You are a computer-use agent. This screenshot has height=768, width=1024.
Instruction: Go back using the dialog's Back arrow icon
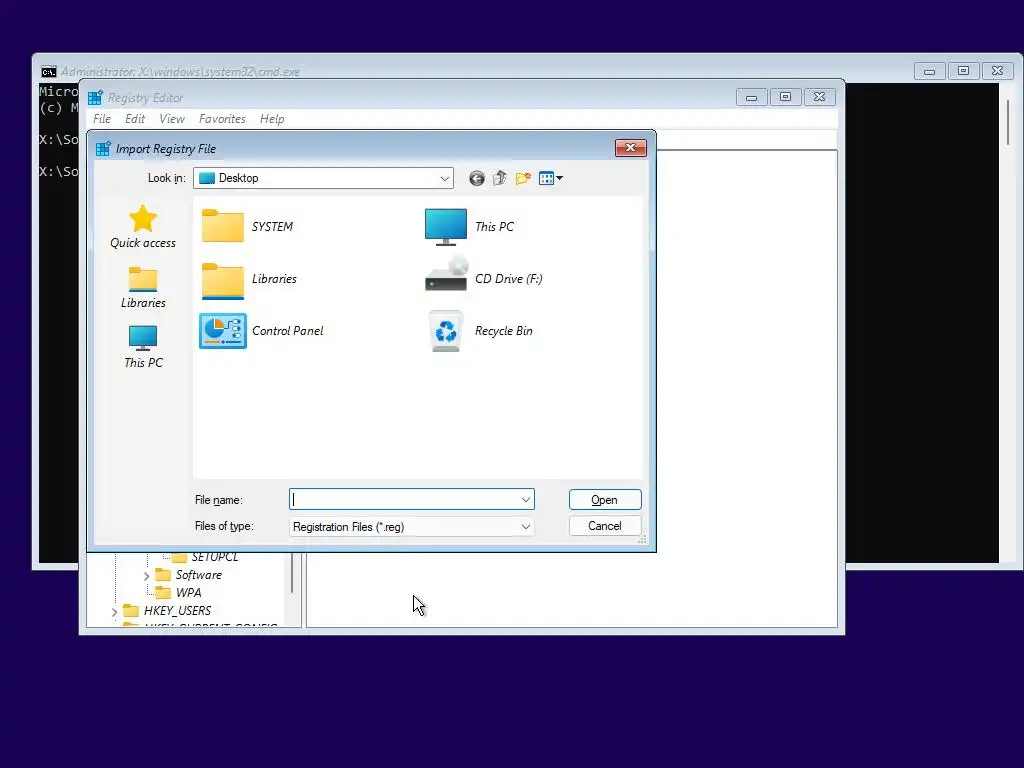click(x=477, y=178)
